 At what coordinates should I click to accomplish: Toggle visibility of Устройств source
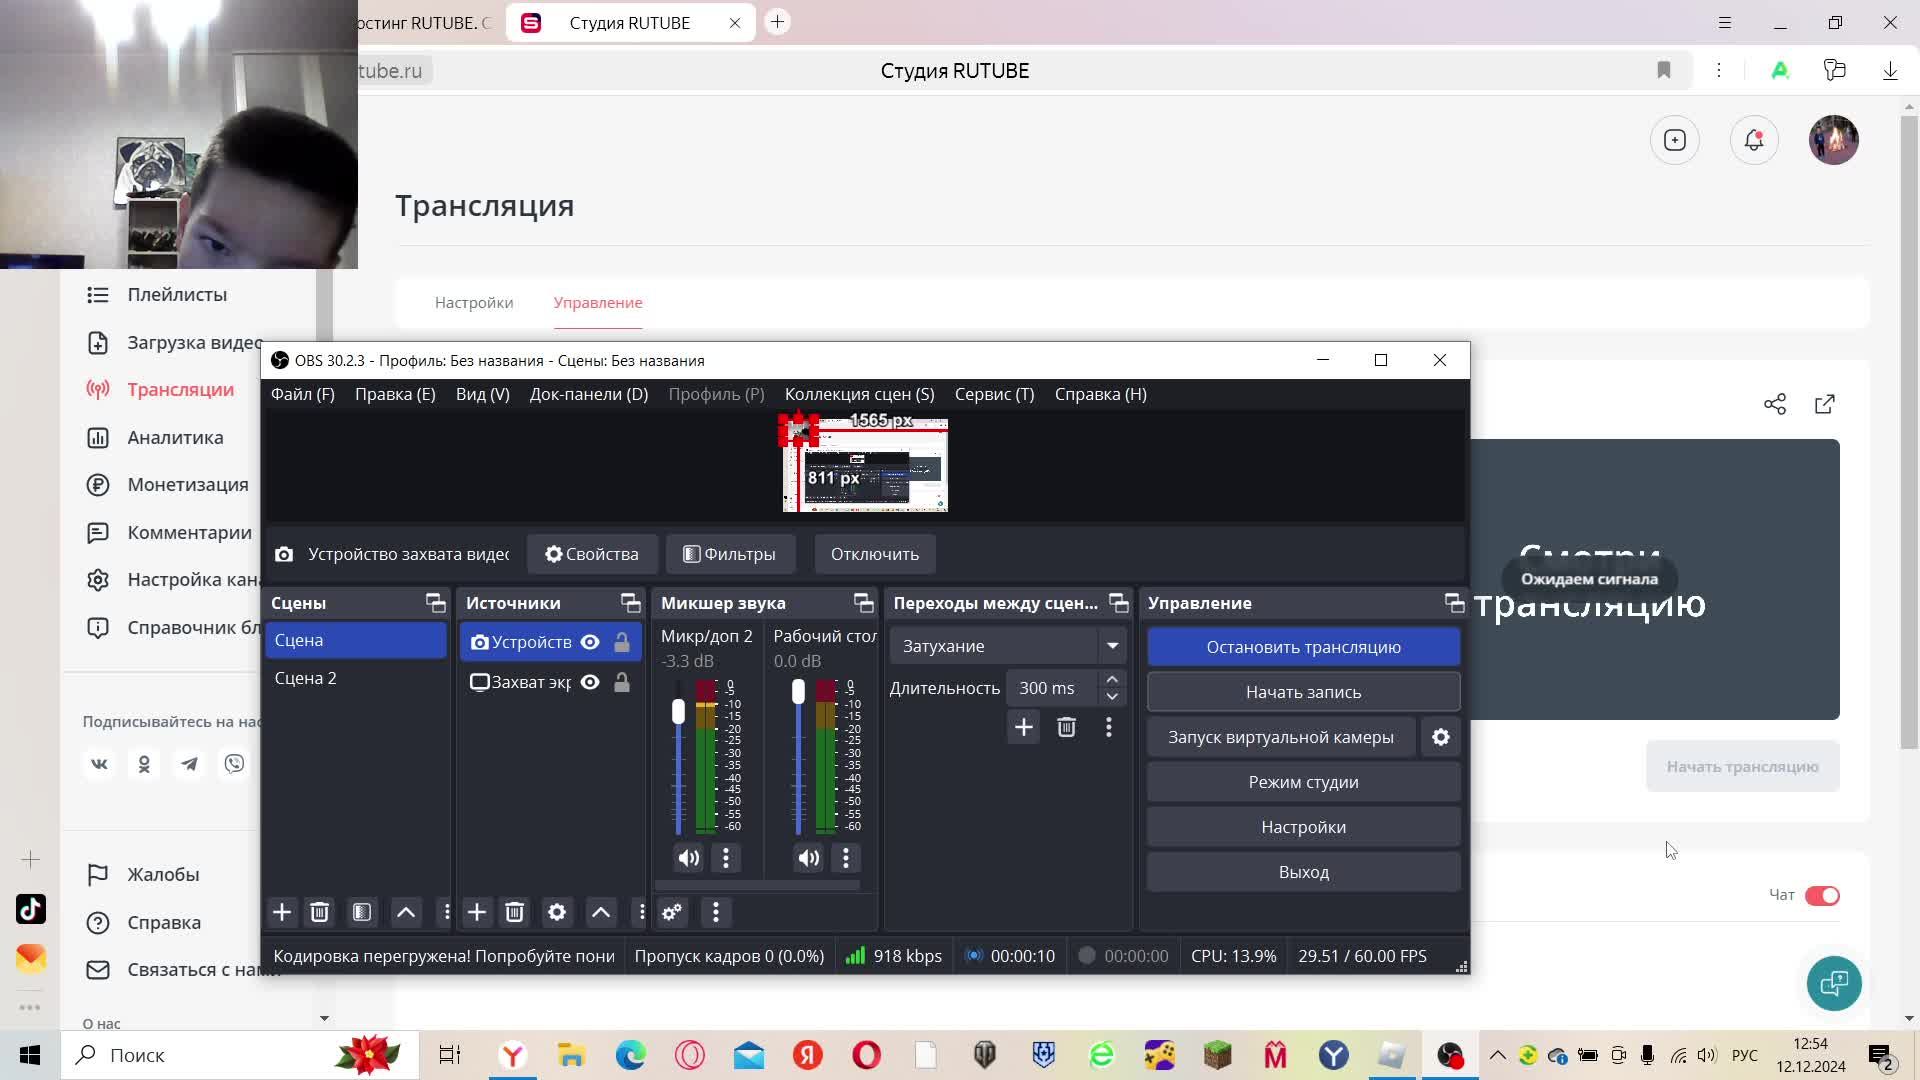click(590, 642)
